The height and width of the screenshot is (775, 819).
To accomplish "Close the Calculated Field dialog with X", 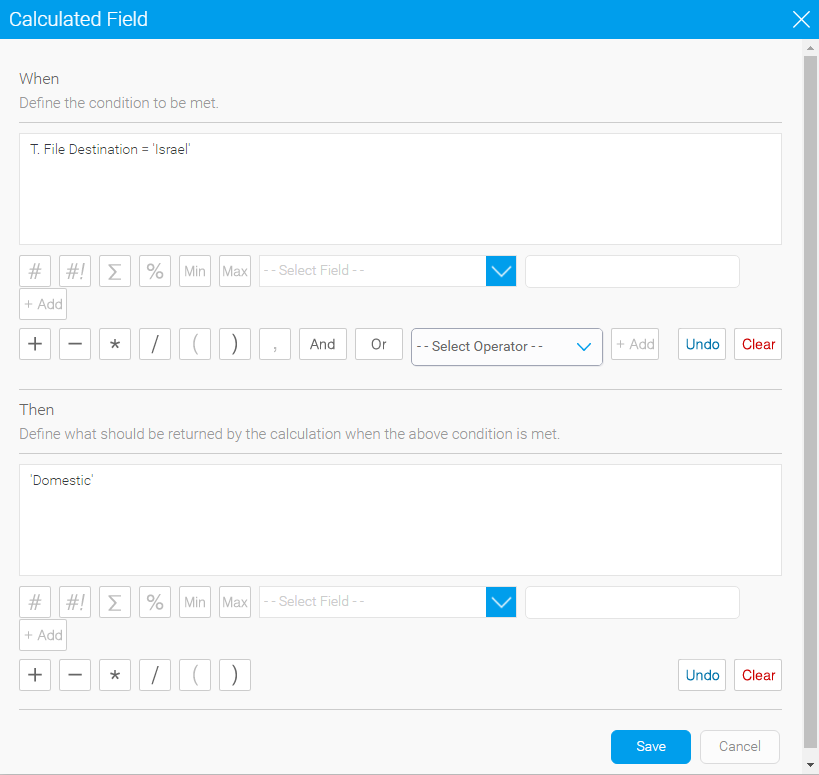I will [801, 19].
